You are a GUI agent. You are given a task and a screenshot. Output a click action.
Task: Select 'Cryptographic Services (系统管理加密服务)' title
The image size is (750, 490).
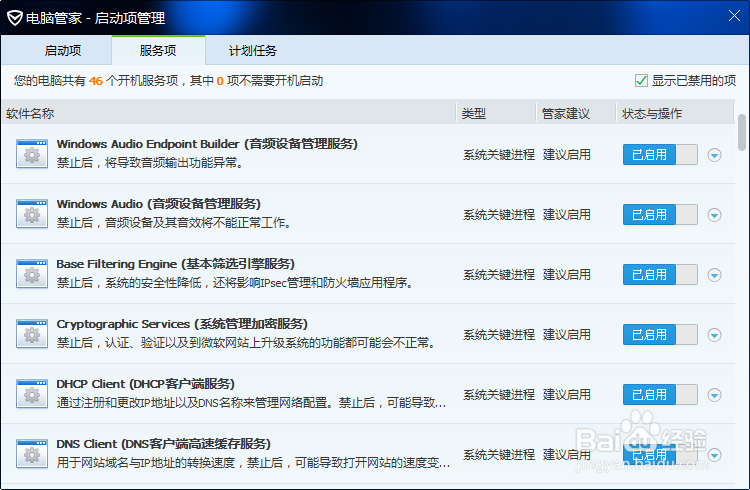182,324
